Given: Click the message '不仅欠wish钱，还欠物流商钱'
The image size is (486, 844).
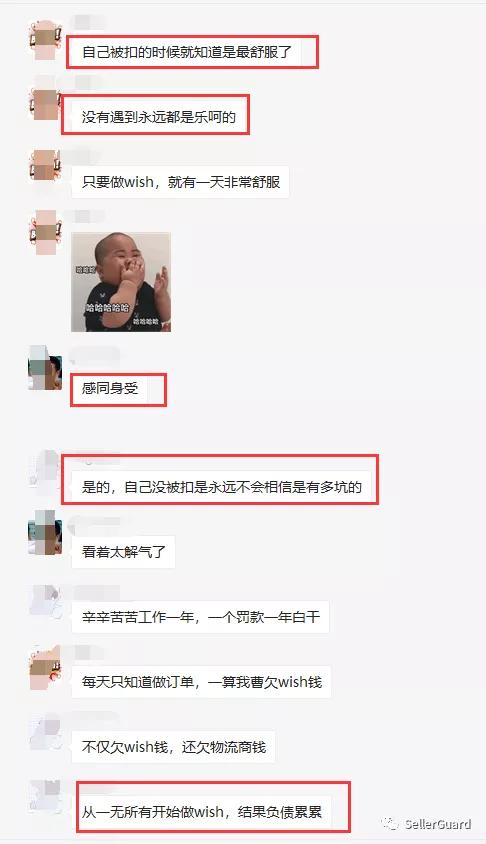Looking at the screenshot, I should point(173,747).
